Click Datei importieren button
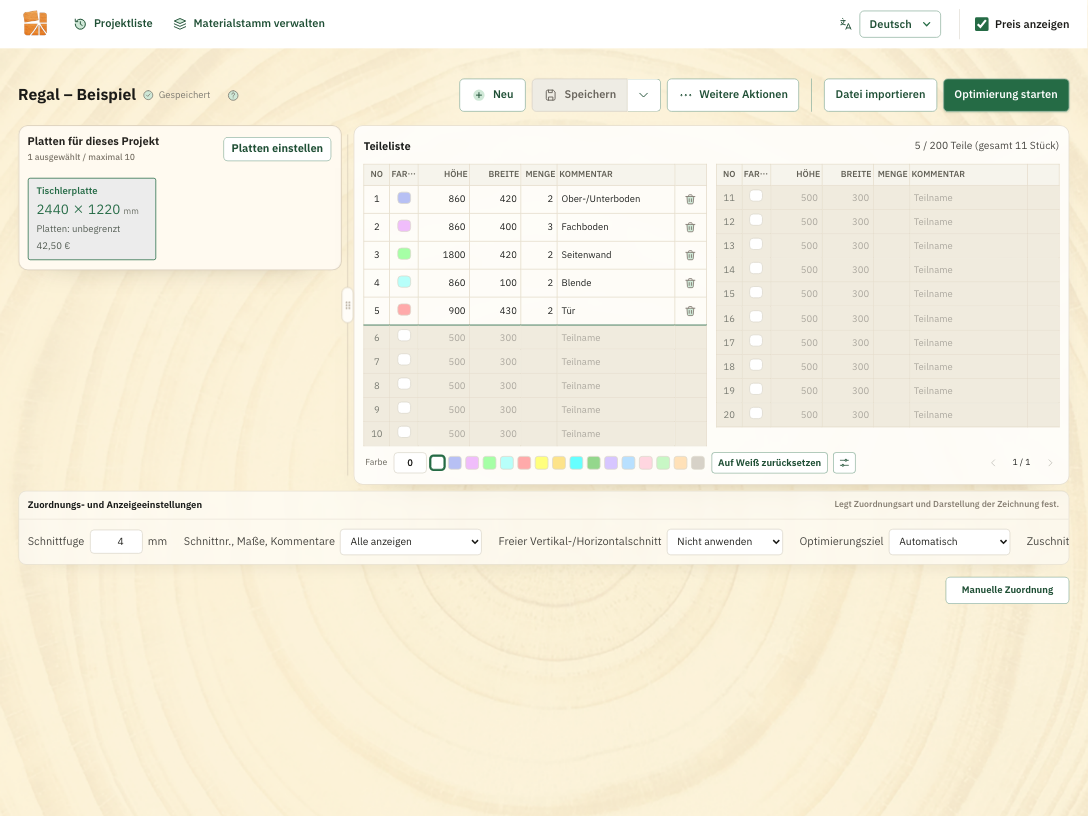This screenshot has height=816, width=1088. click(x=880, y=95)
